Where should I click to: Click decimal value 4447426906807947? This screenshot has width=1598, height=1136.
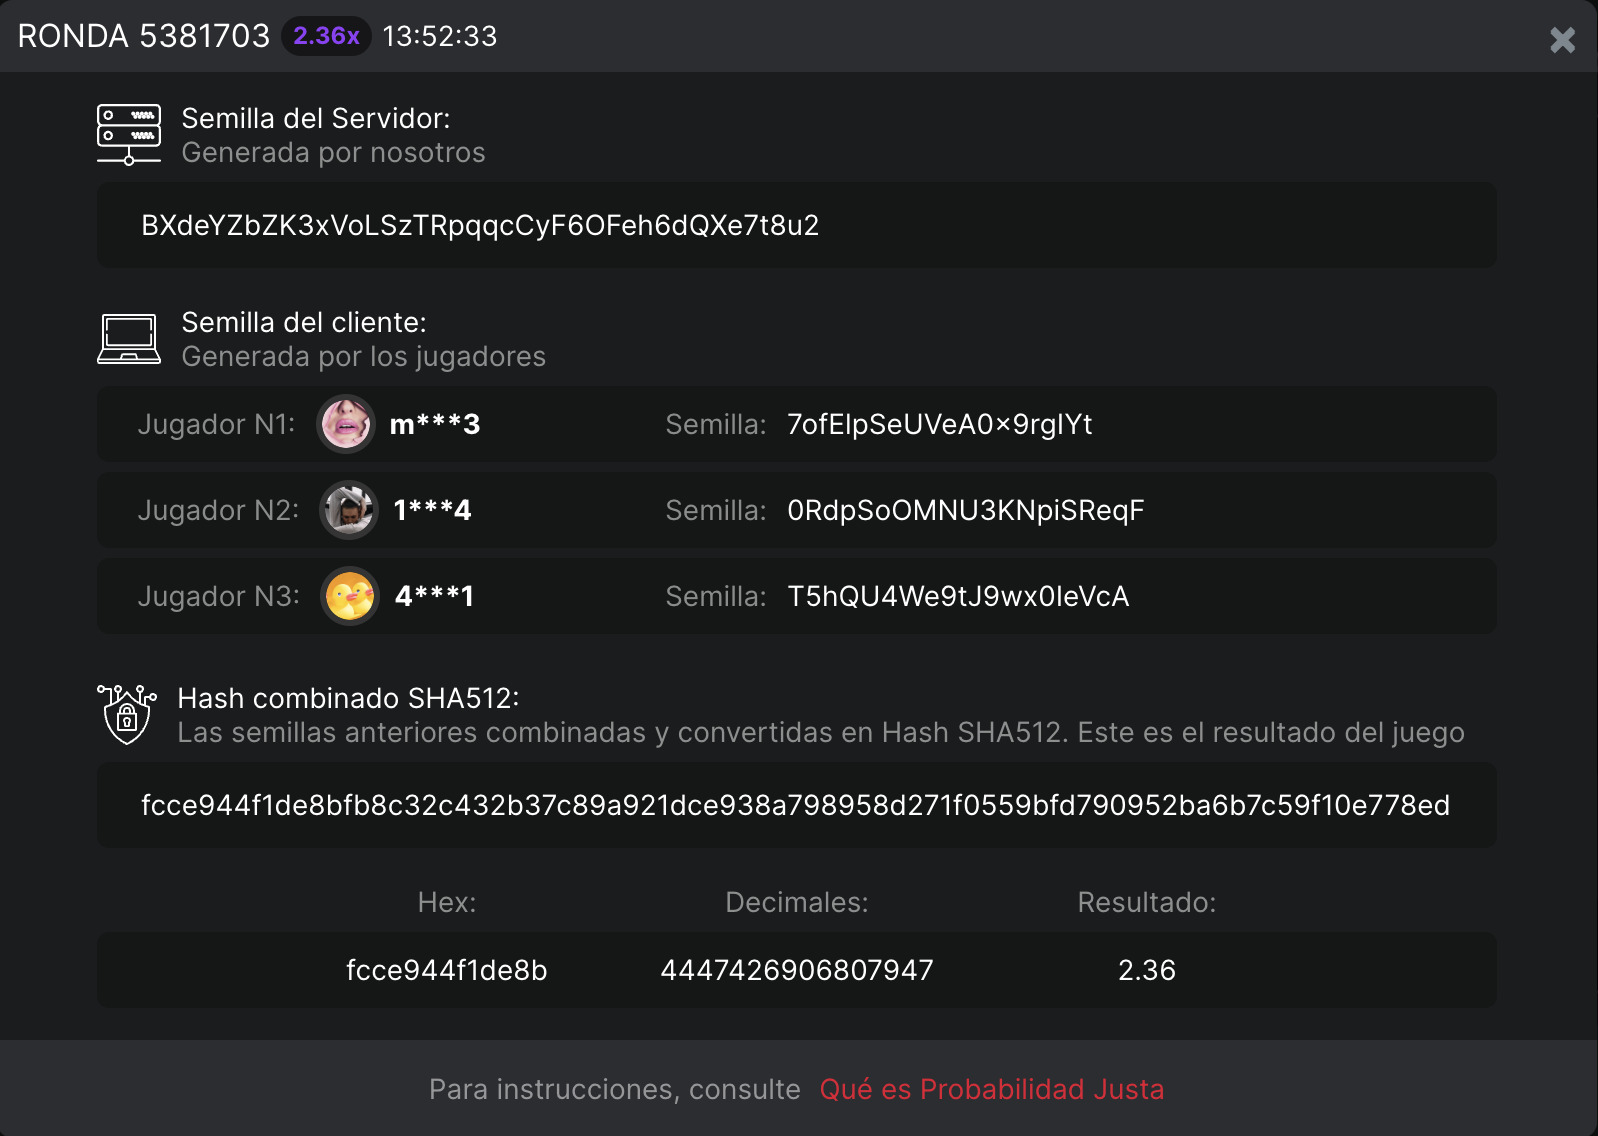[x=797, y=970]
